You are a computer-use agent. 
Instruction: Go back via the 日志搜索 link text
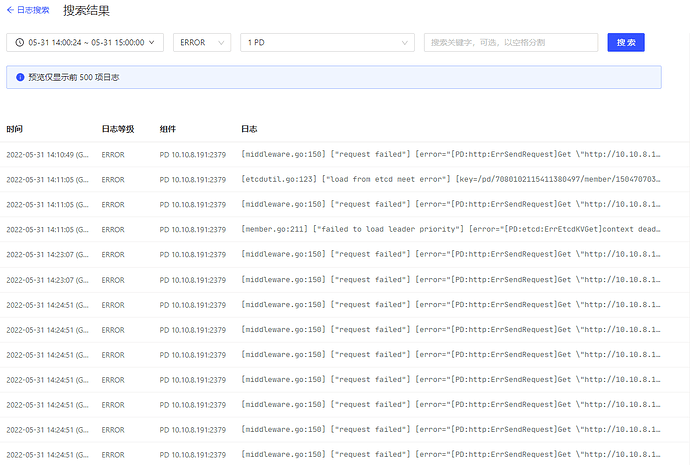point(34,10)
